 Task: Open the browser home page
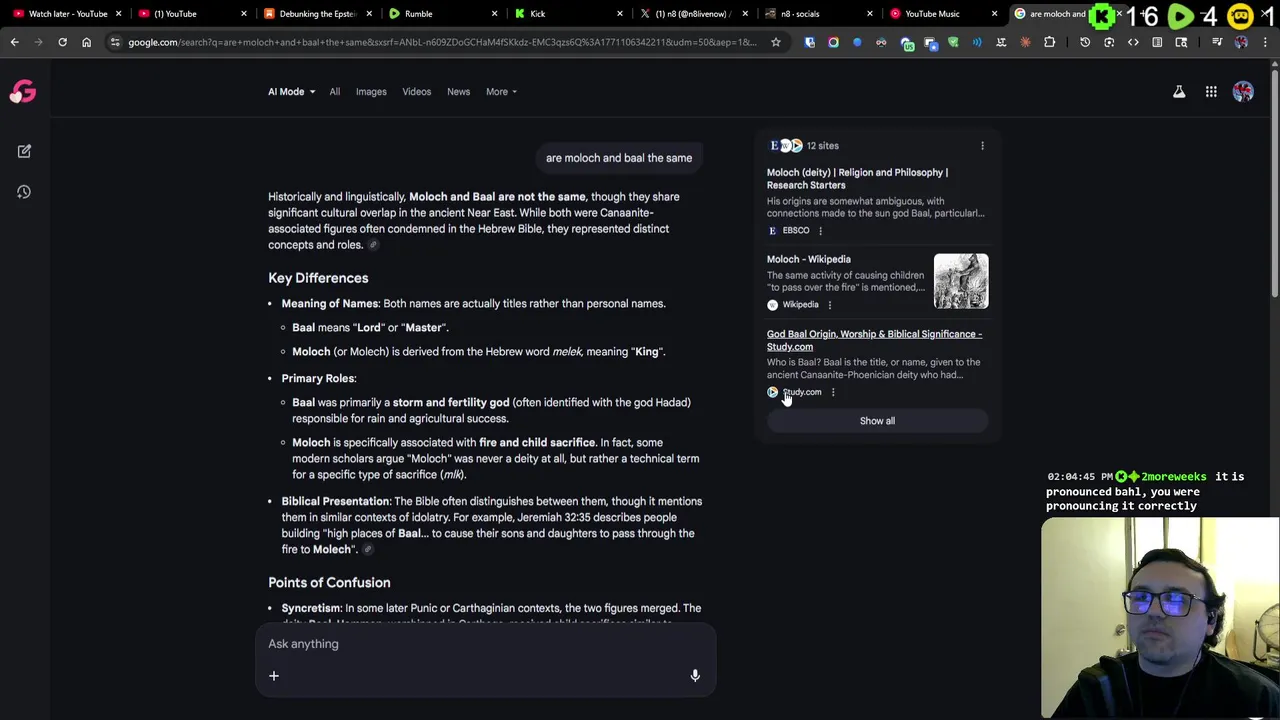click(86, 42)
